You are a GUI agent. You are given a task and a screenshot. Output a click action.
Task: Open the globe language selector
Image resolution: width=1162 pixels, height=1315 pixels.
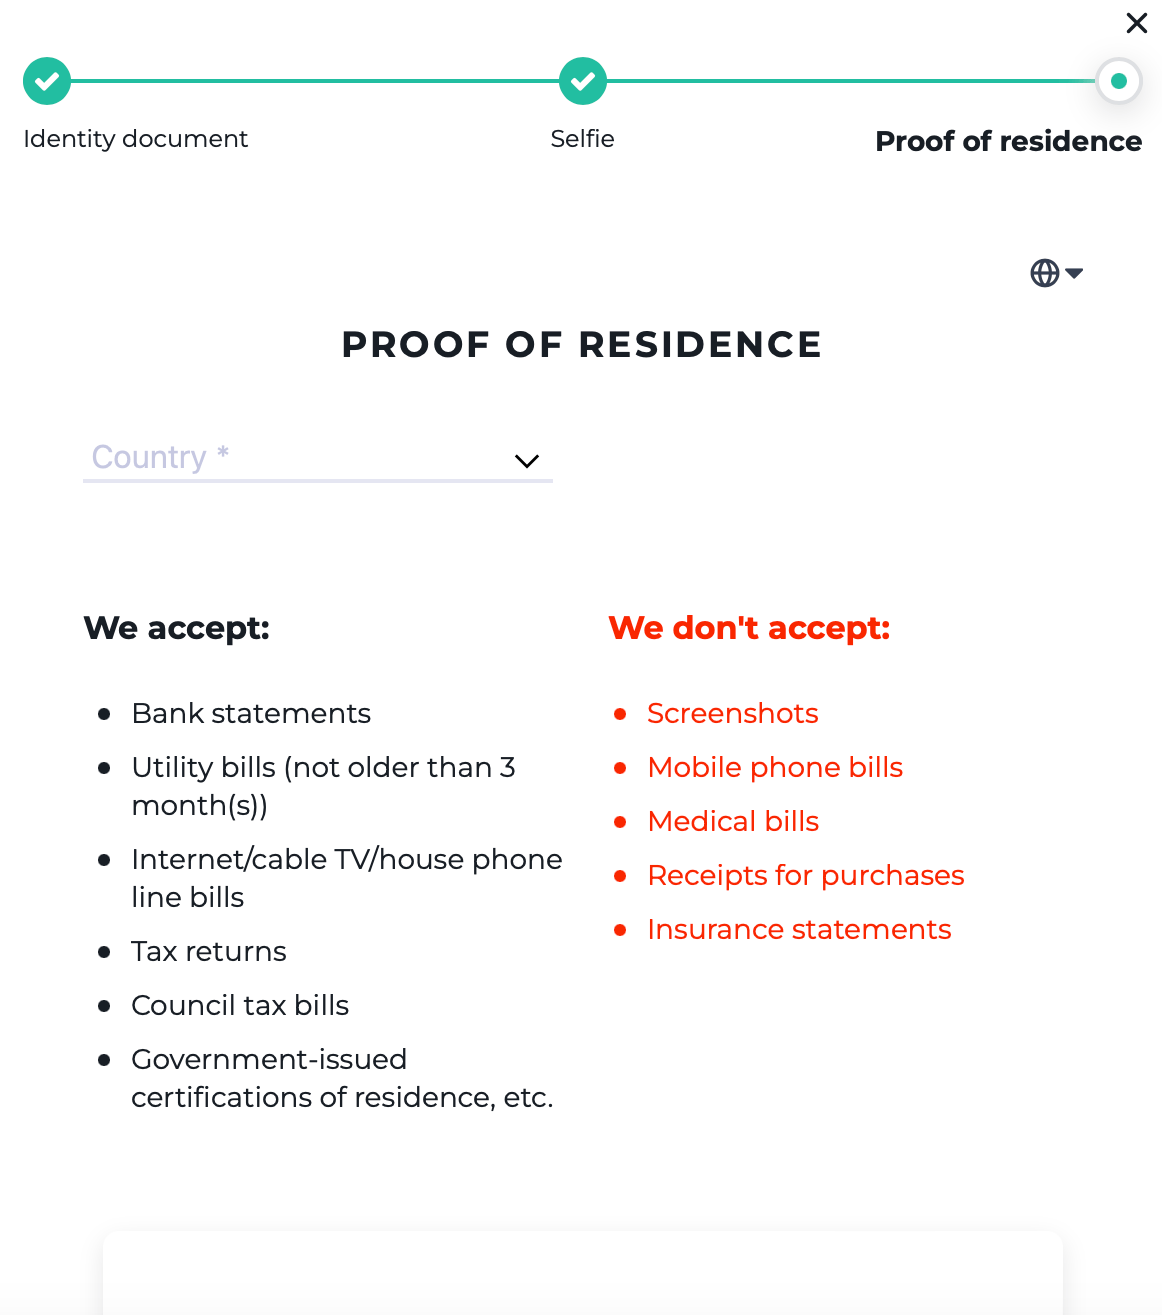coord(1045,273)
